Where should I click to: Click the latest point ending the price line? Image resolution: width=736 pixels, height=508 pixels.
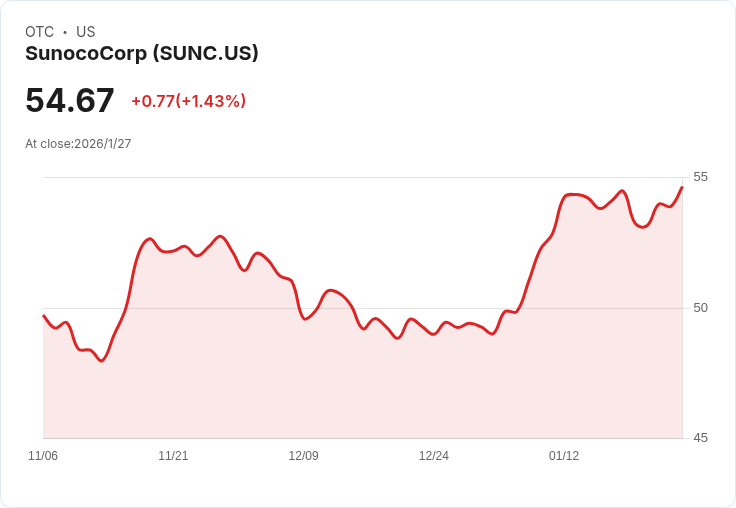pos(682,187)
